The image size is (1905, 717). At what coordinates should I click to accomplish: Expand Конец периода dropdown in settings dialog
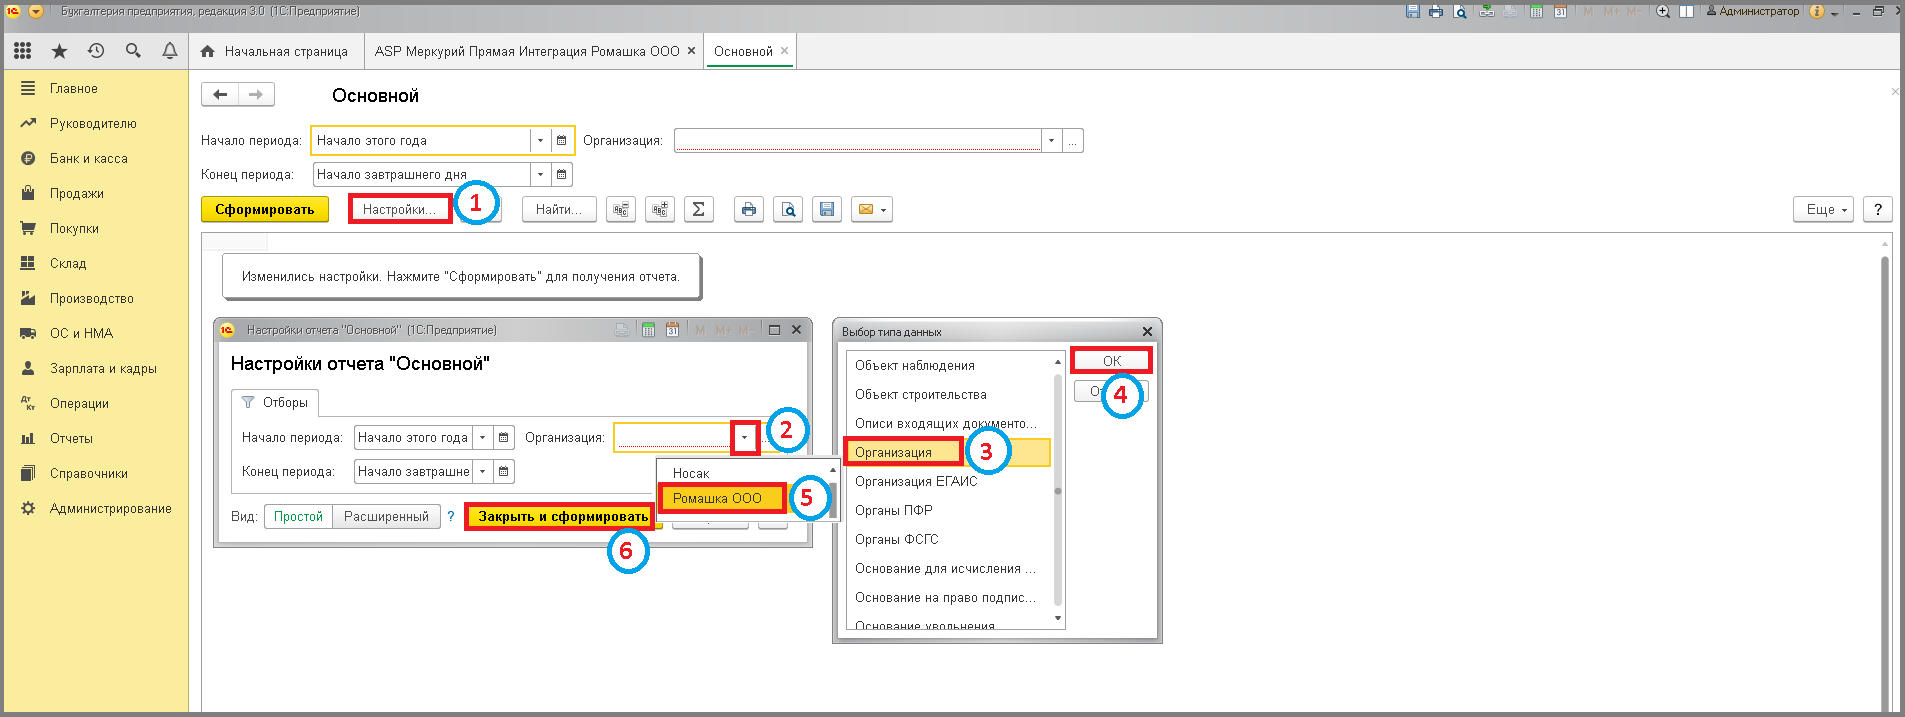coord(483,472)
